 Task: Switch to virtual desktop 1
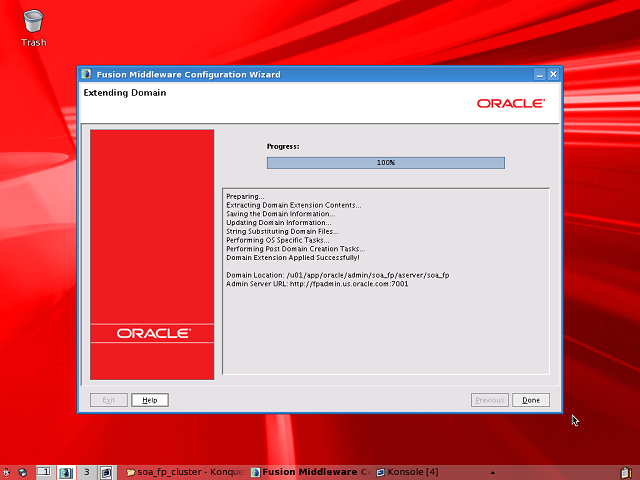tap(44, 472)
